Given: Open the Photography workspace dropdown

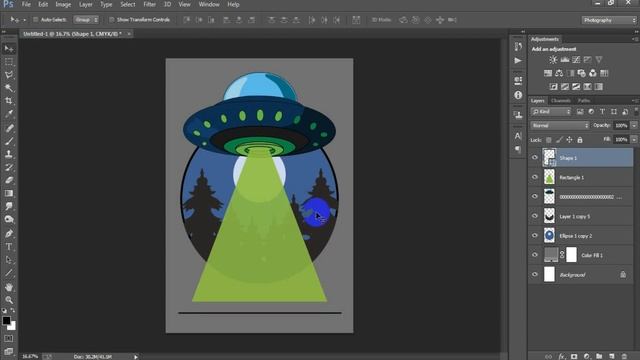Looking at the screenshot, I should click(x=609, y=20).
